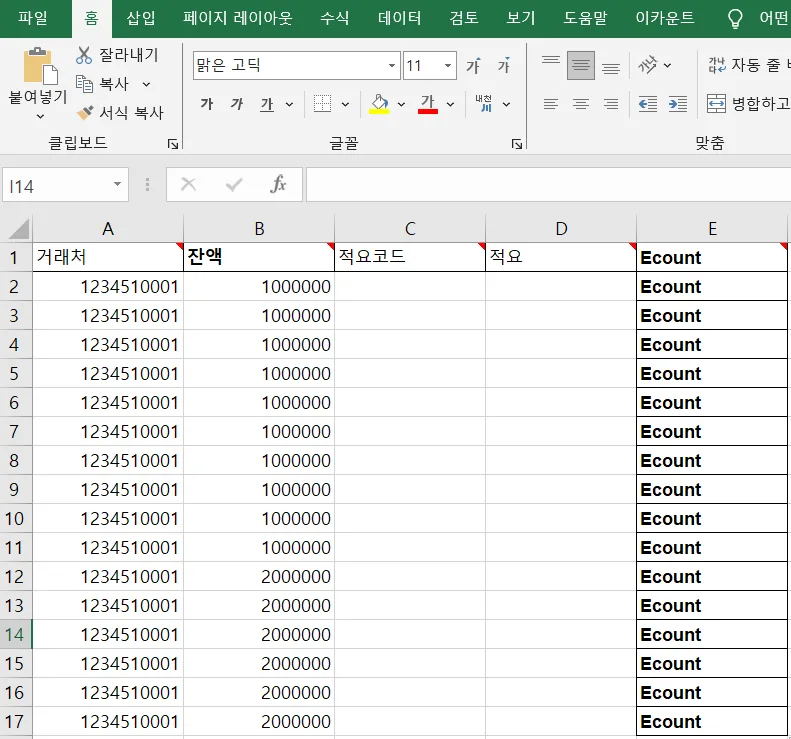Image resolution: width=791 pixels, height=739 pixels.
Task: Open the Name Box dropdown arrow
Action: tap(118, 184)
